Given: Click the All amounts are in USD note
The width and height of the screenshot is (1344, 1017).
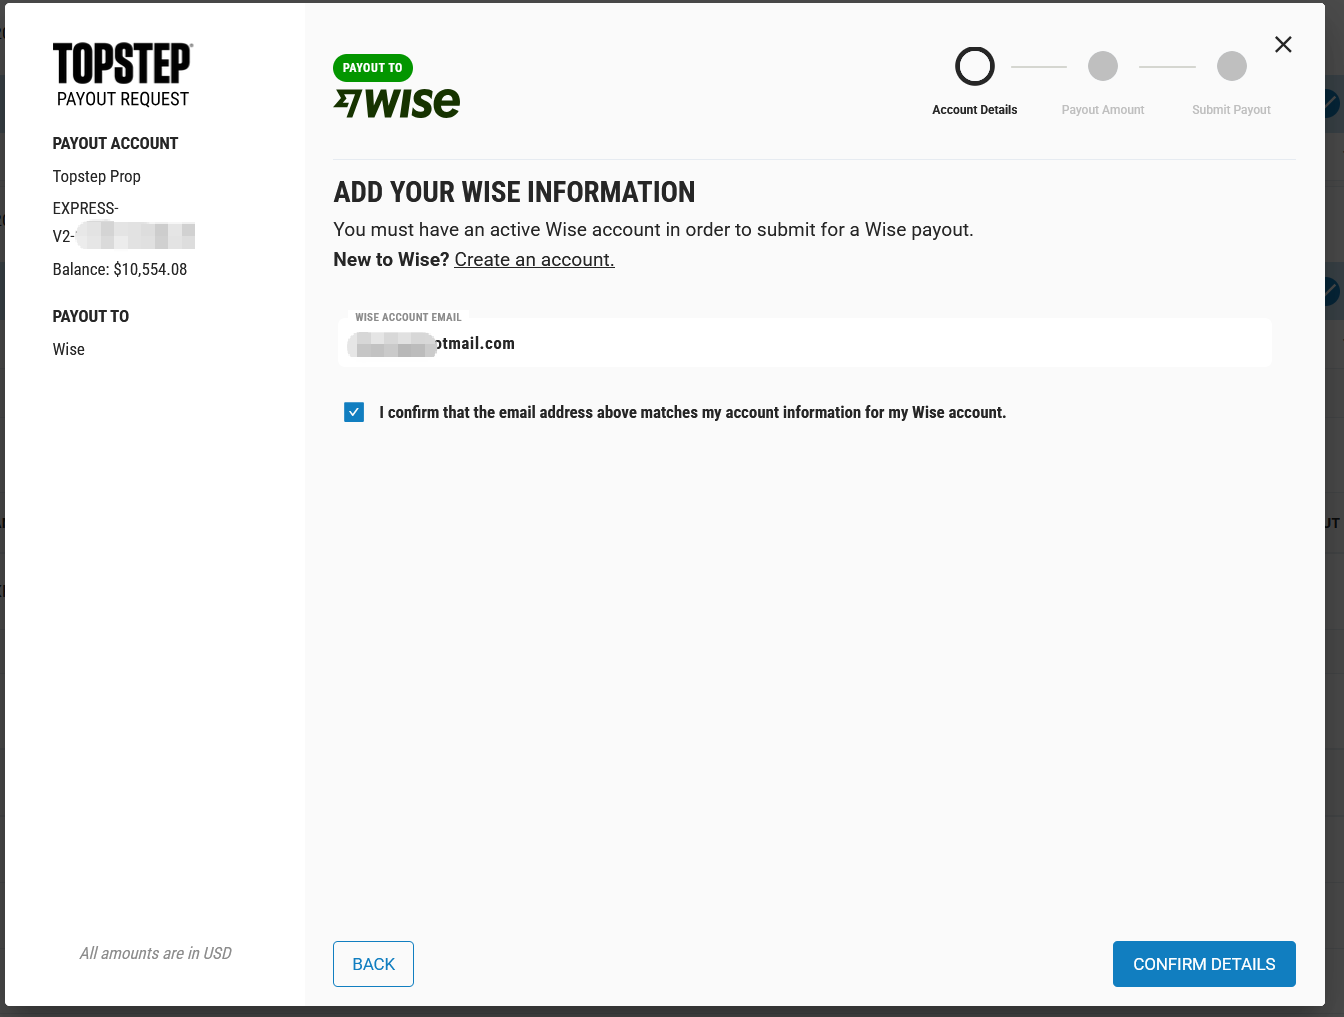Looking at the screenshot, I should point(155,953).
